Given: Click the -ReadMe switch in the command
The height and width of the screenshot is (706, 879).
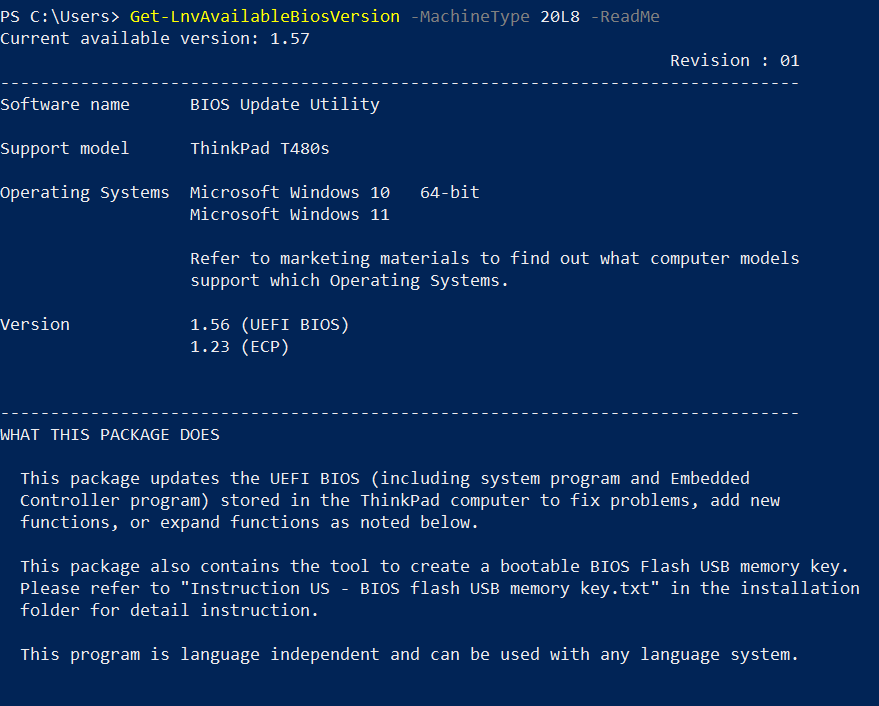Looking at the screenshot, I should coord(625,17).
